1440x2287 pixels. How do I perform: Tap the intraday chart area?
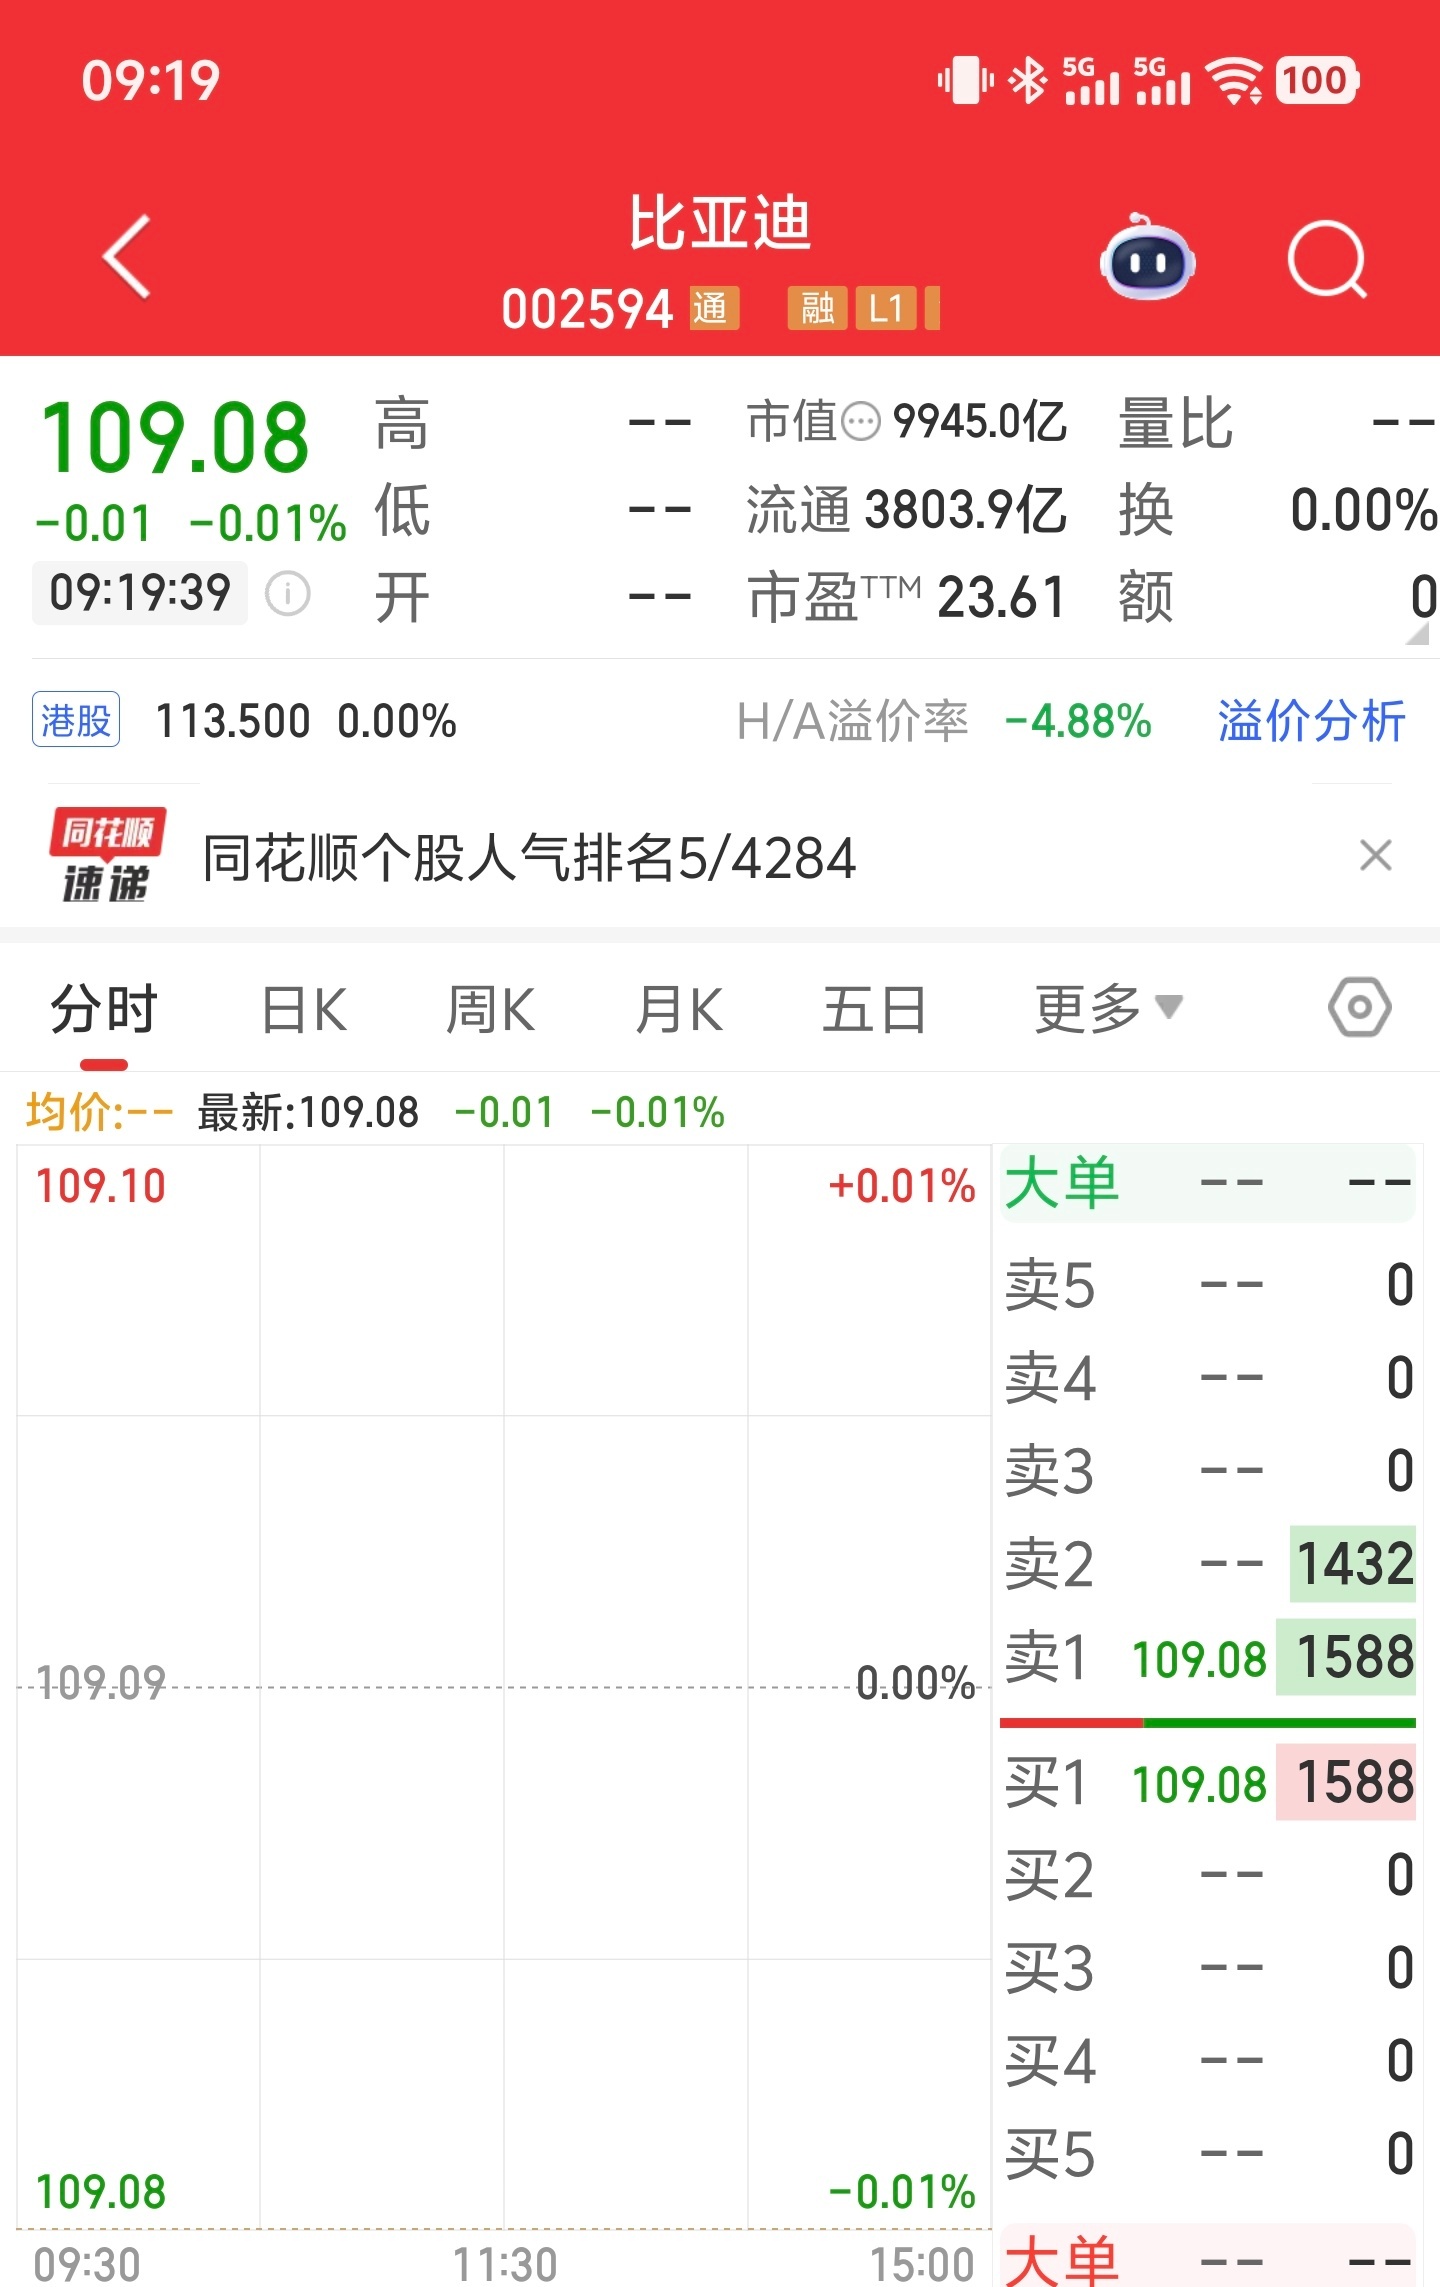[x=504, y=1687]
